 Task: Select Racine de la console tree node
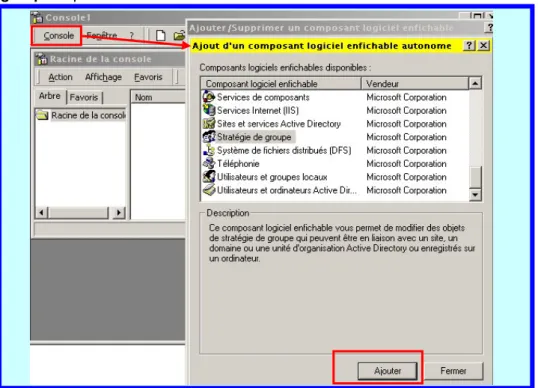88,115
